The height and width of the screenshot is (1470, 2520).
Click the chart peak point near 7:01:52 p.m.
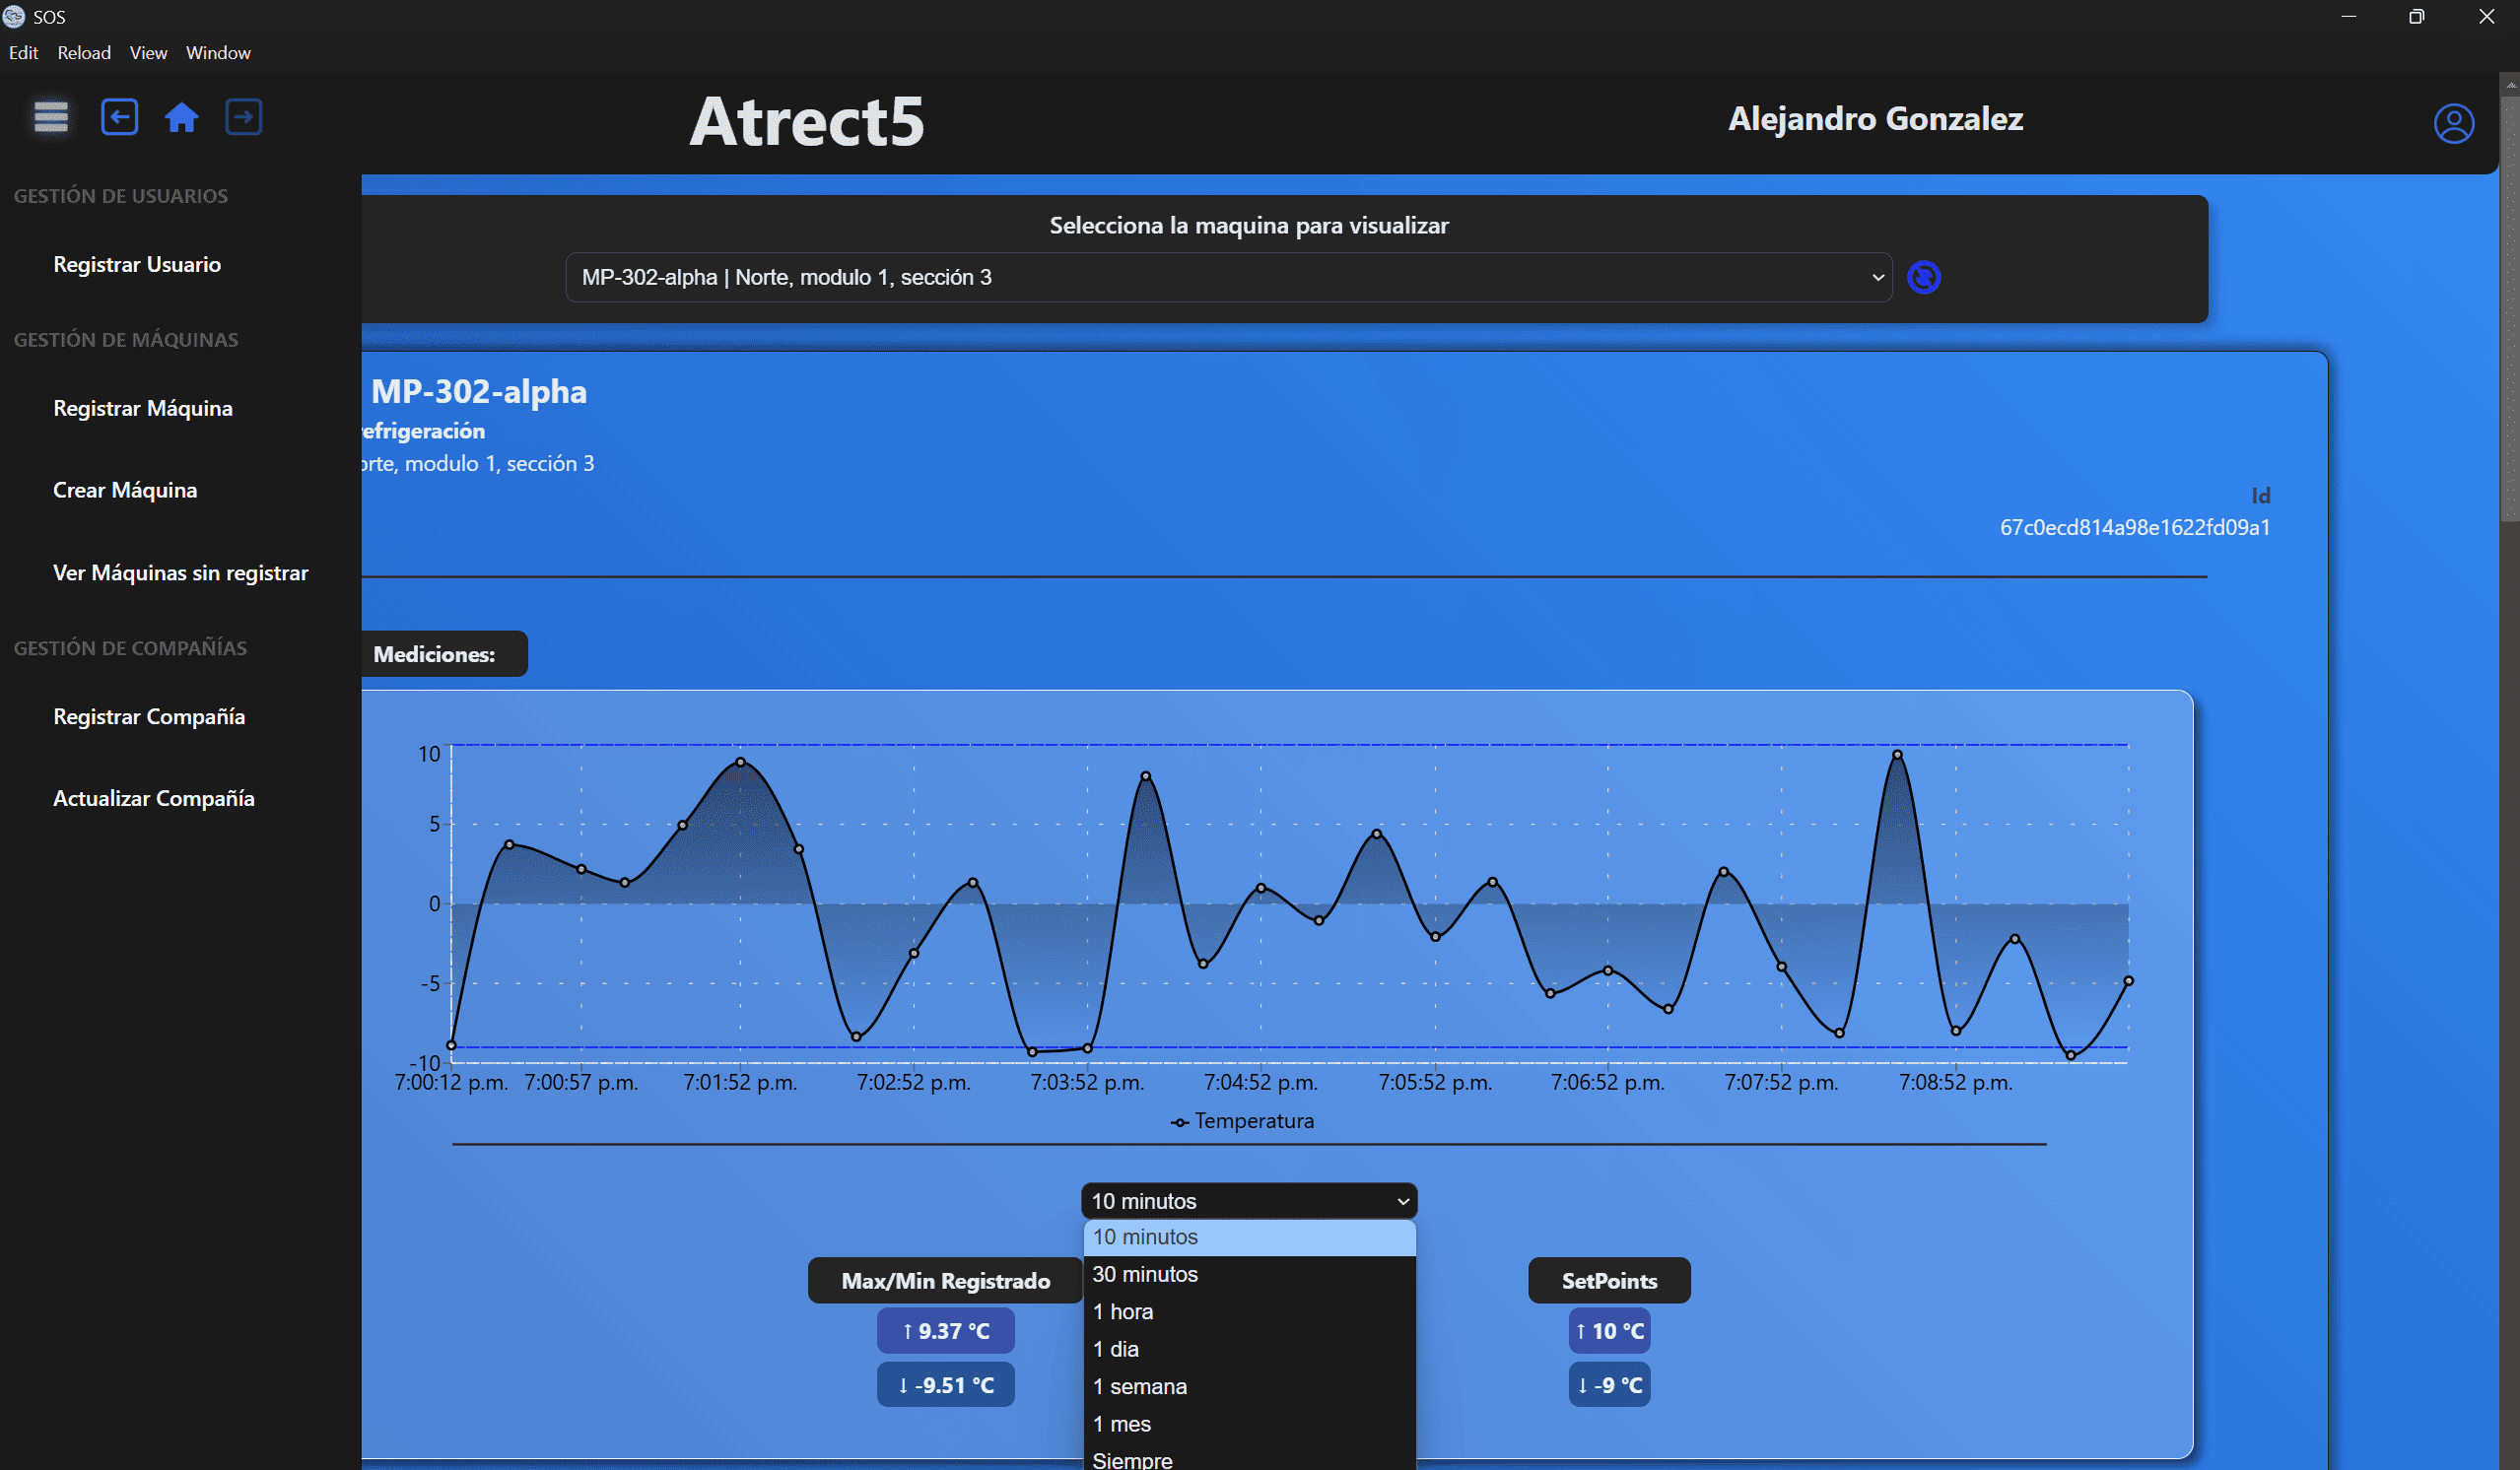coord(740,762)
